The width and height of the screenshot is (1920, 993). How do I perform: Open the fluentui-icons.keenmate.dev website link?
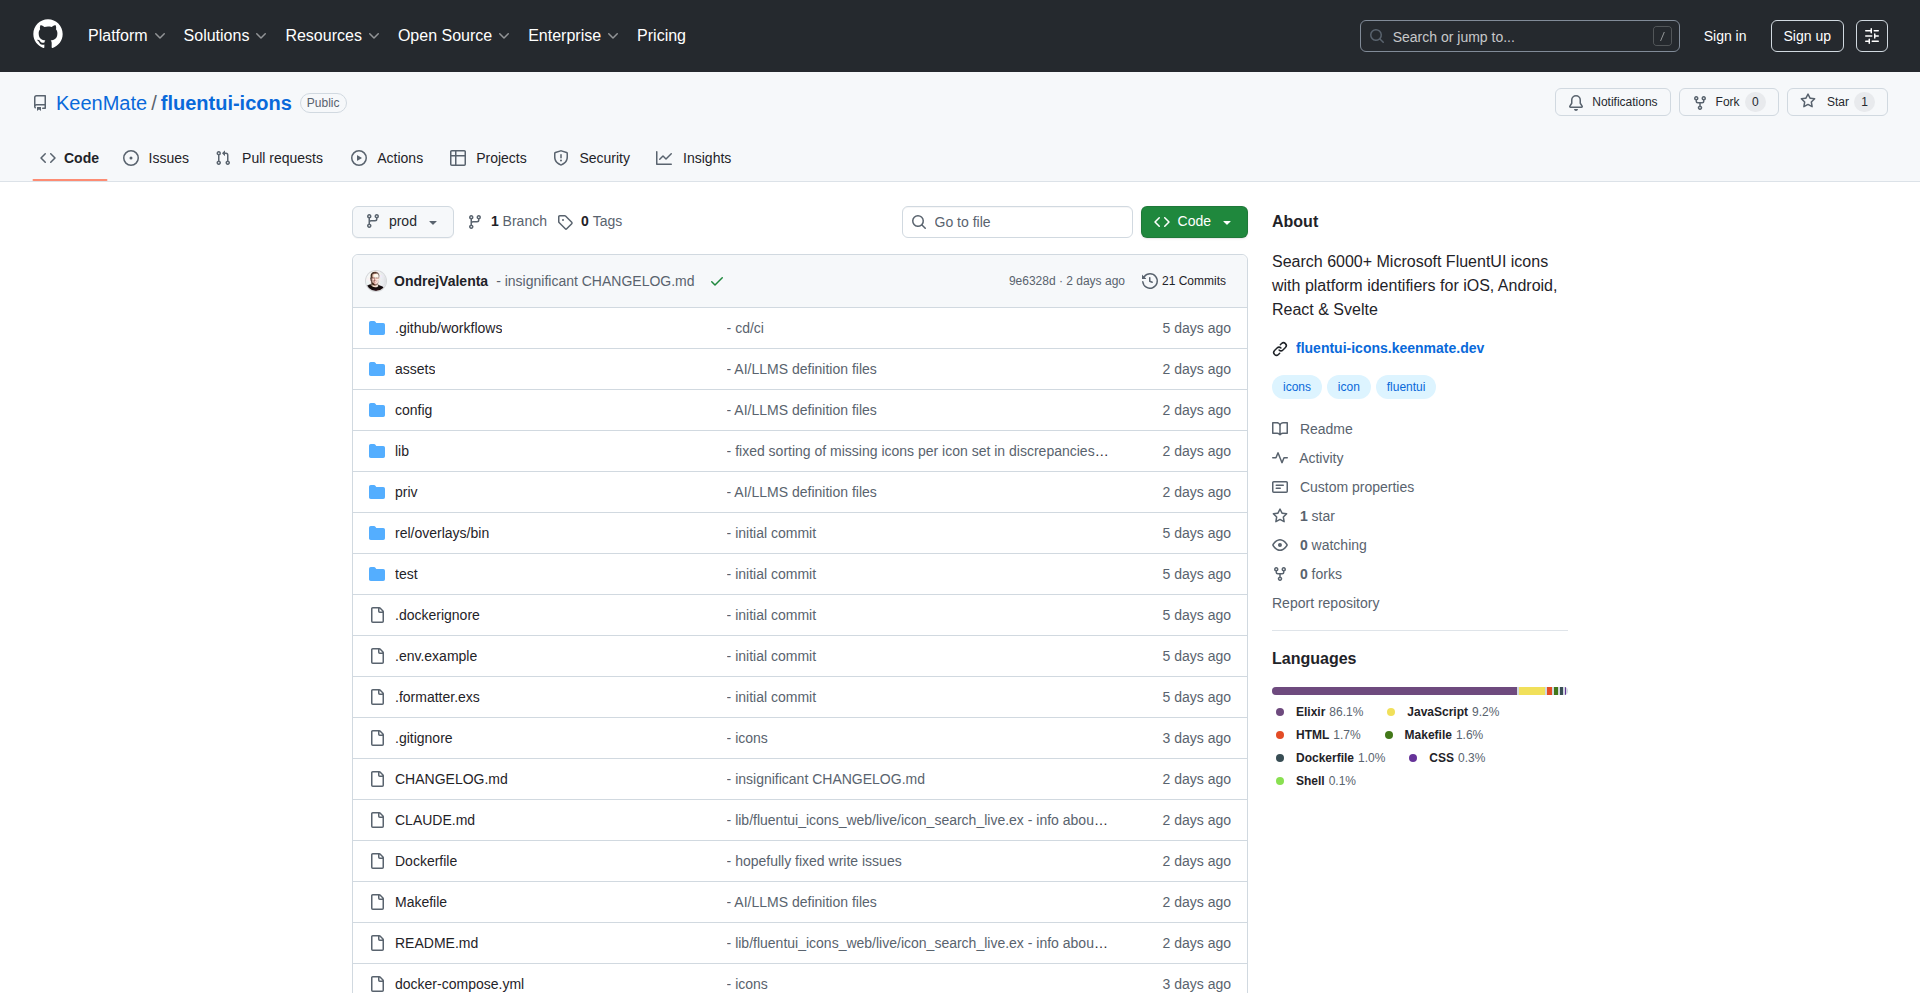click(x=1389, y=348)
